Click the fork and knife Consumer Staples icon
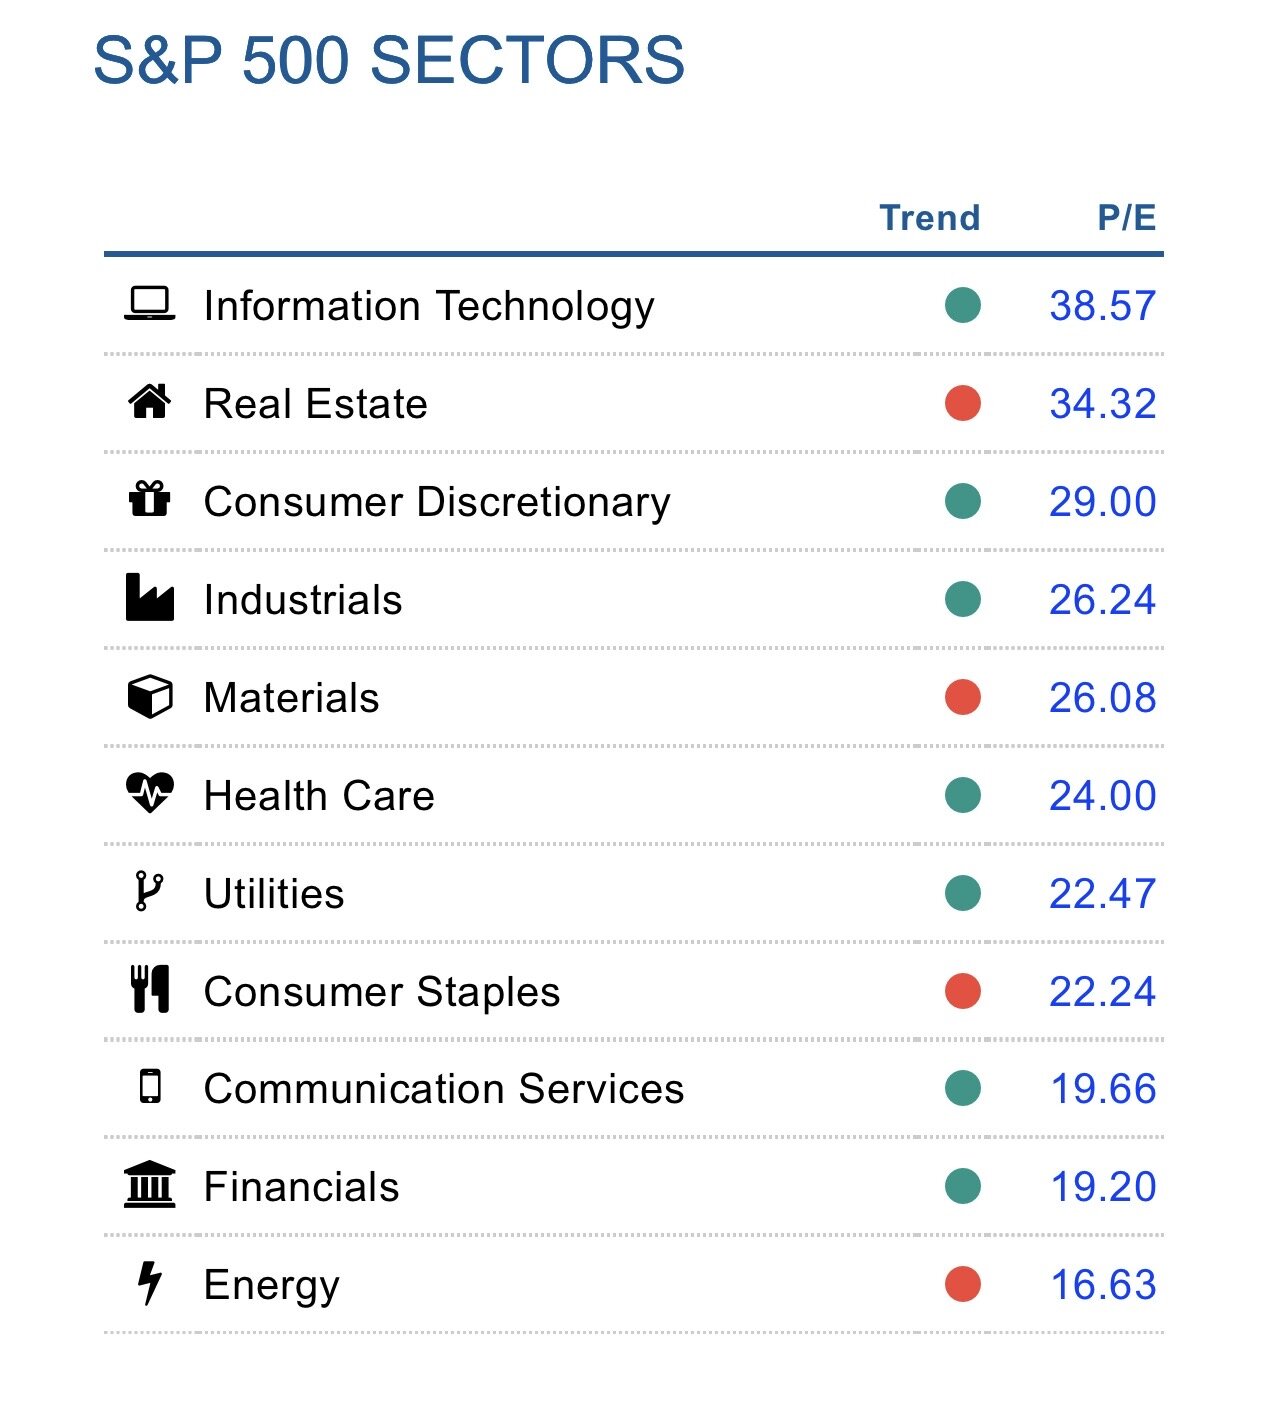 tap(150, 990)
